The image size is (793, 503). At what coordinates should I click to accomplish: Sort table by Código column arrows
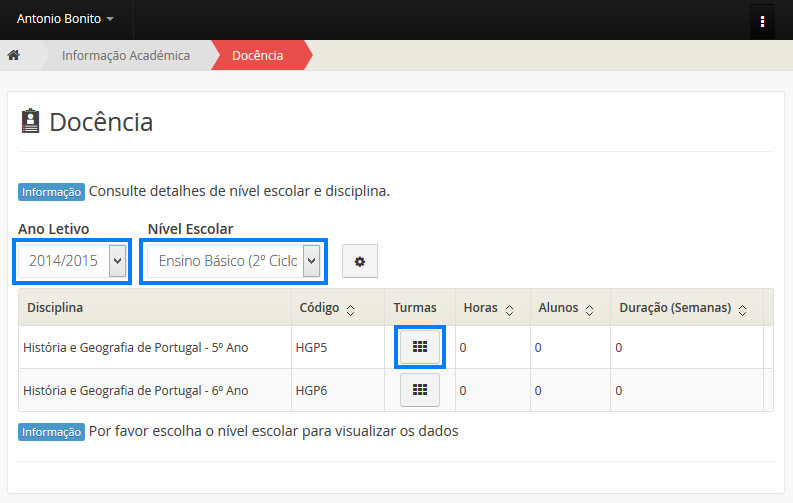[x=350, y=309]
